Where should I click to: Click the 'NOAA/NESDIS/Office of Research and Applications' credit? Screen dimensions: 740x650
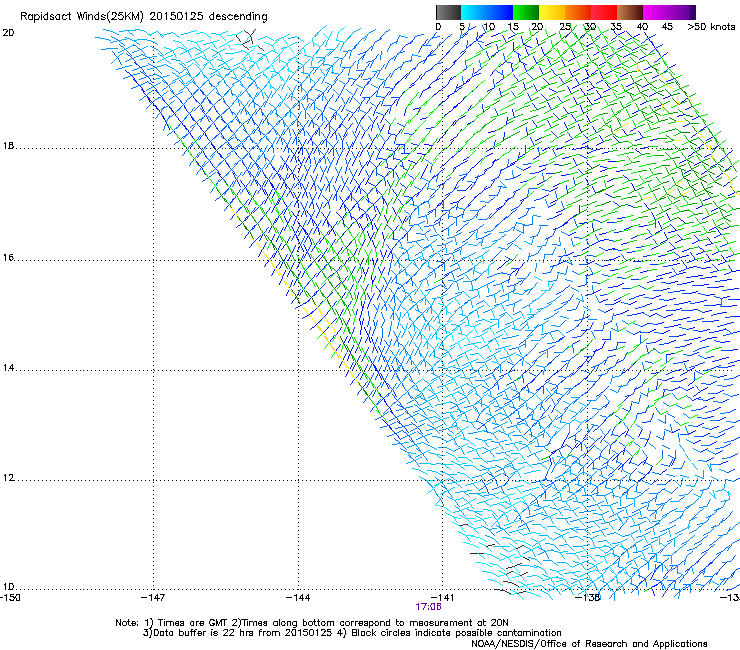[x=589, y=644]
